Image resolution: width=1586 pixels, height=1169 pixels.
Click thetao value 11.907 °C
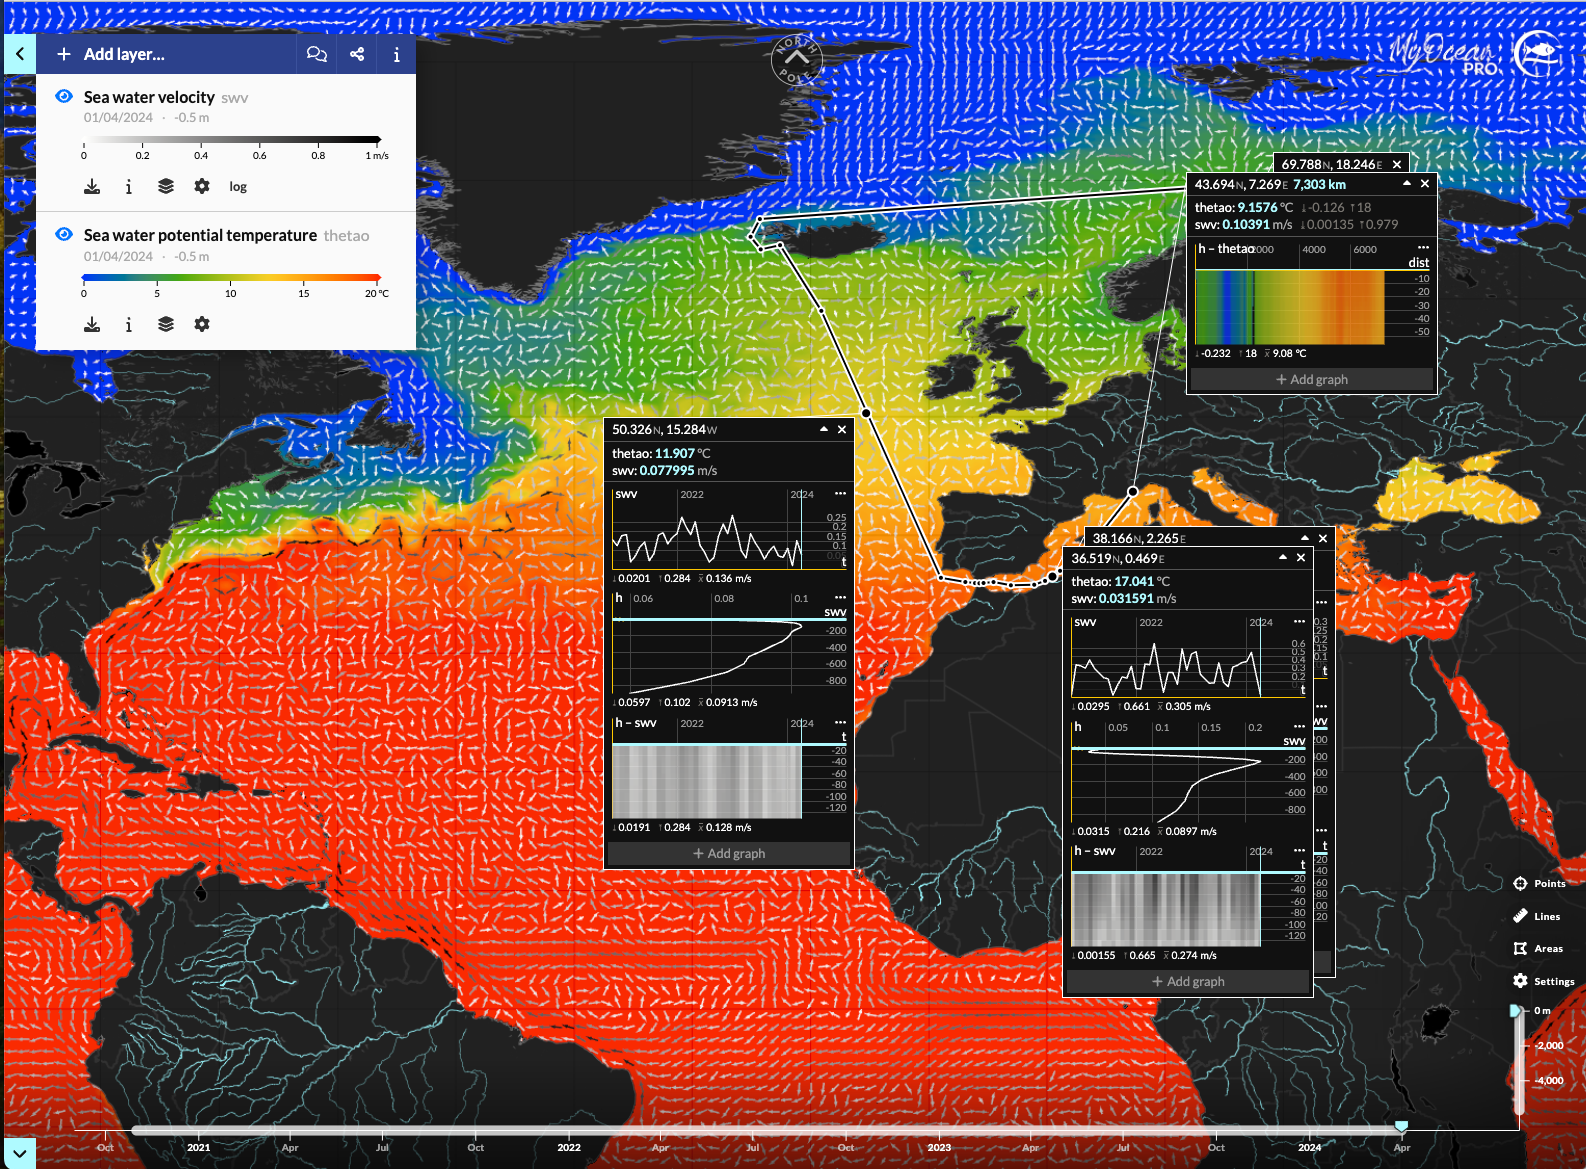click(x=682, y=453)
